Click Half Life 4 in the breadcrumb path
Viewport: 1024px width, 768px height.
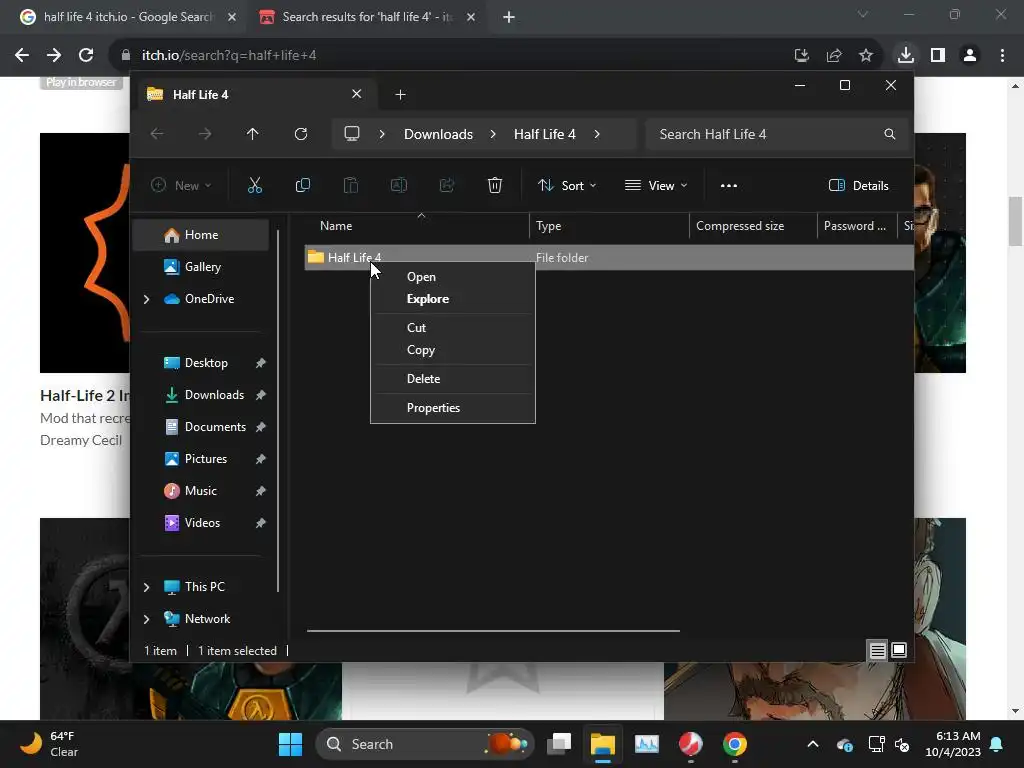click(x=545, y=134)
